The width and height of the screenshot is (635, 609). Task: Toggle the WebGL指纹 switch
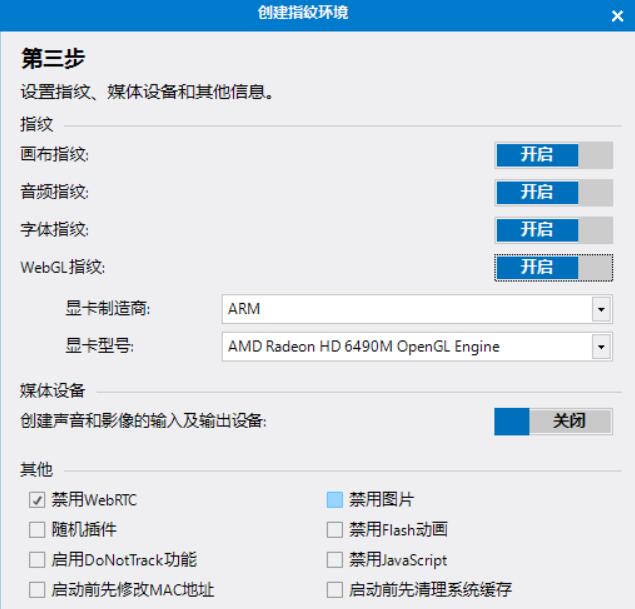(x=554, y=268)
